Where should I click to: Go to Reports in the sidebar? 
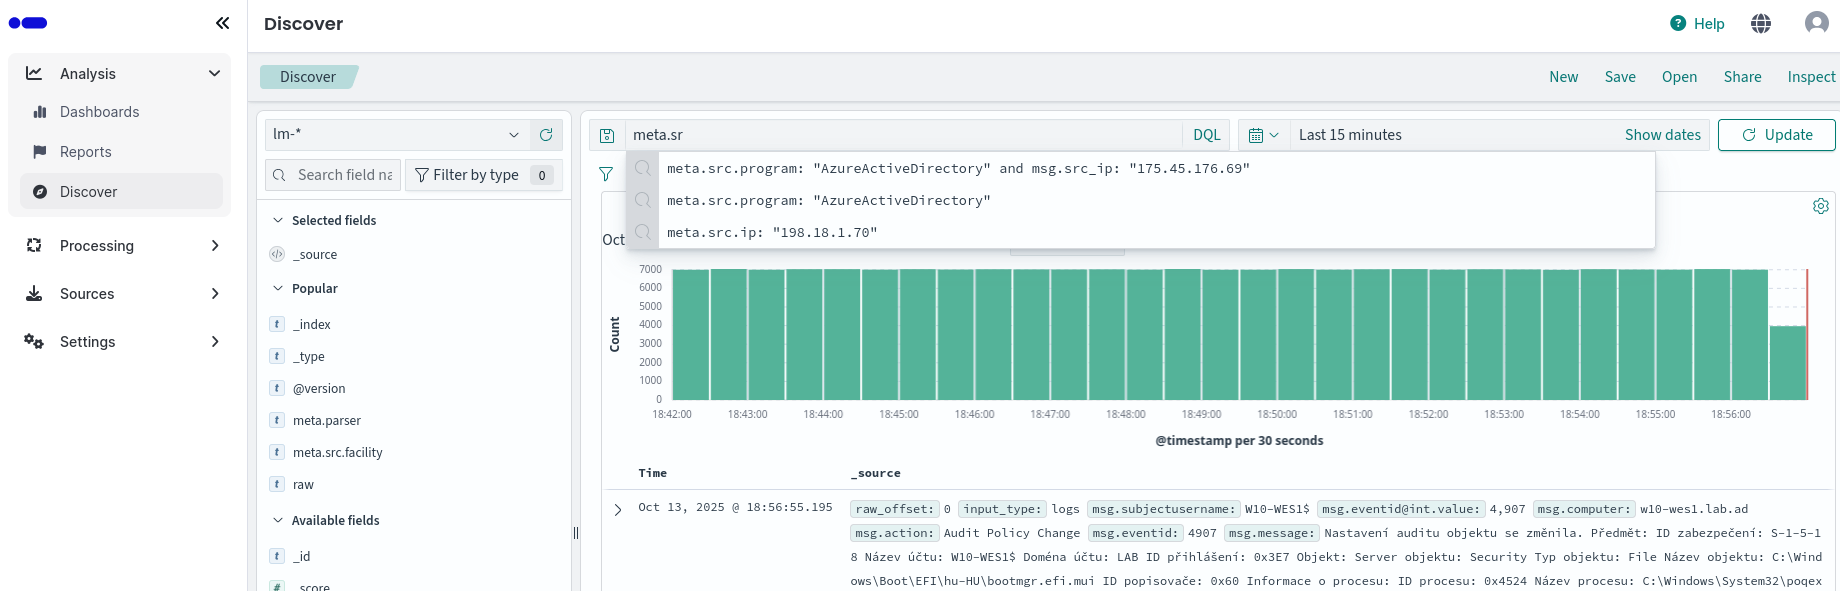(x=86, y=152)
